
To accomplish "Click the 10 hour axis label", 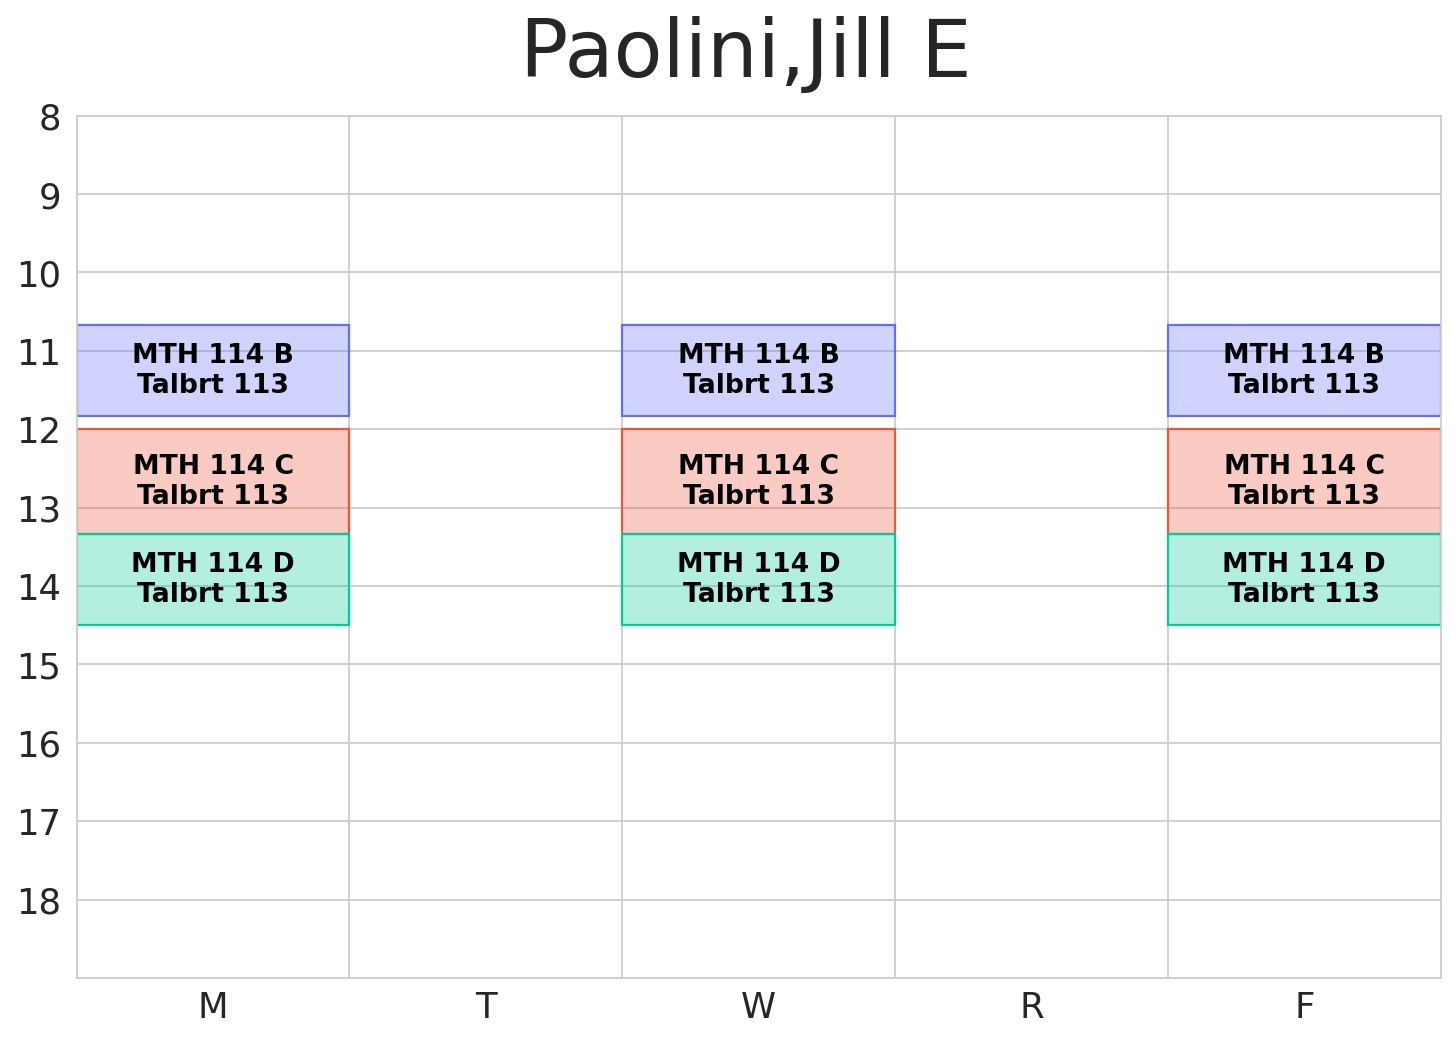I will click(40, 275).
